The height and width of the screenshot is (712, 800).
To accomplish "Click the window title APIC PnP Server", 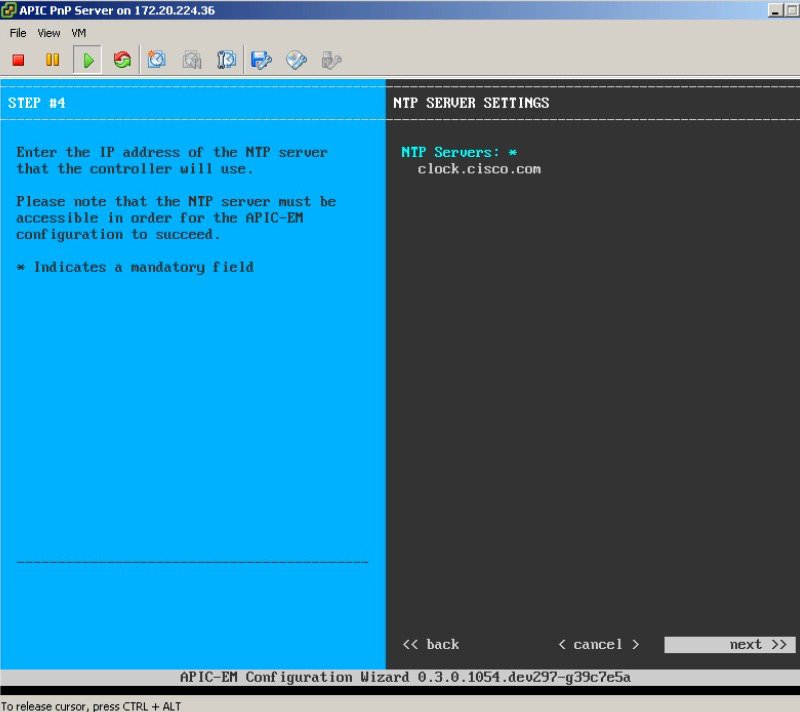I will tap(117, 10).
